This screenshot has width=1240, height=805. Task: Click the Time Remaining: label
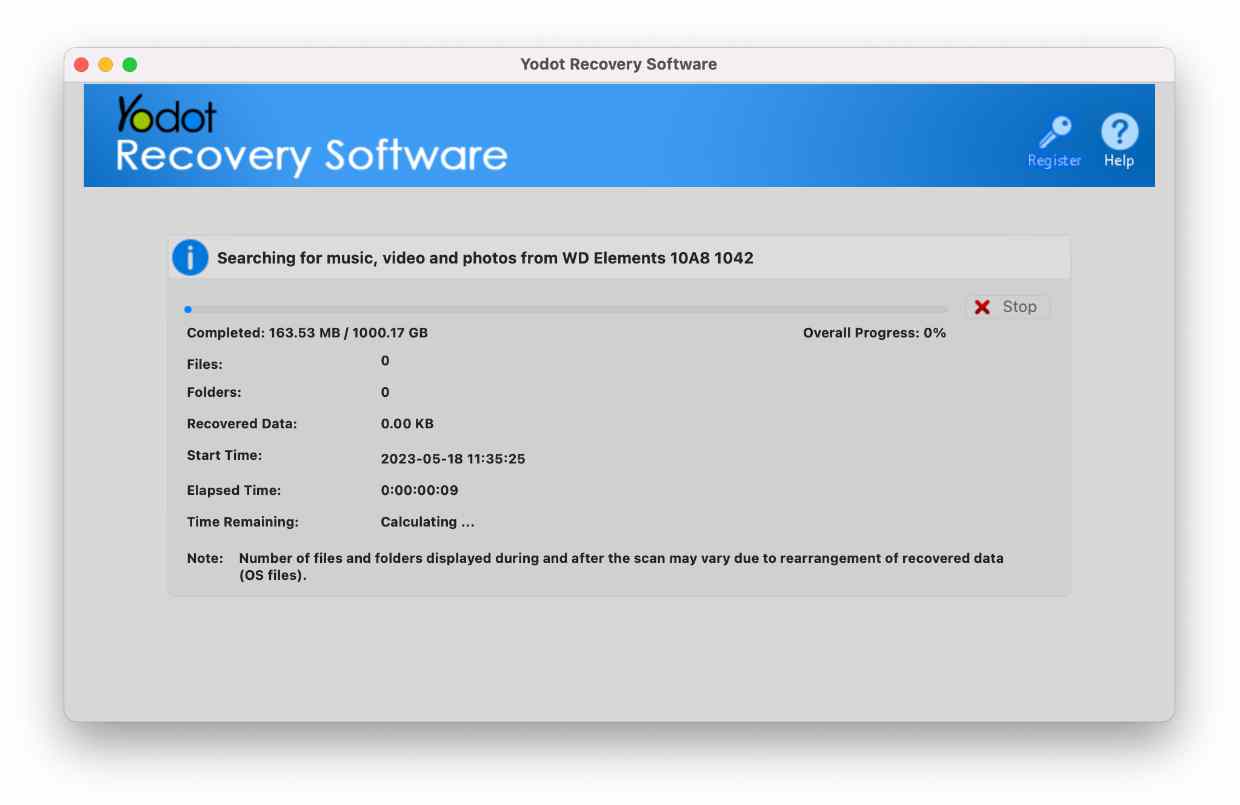pos(243,522)
